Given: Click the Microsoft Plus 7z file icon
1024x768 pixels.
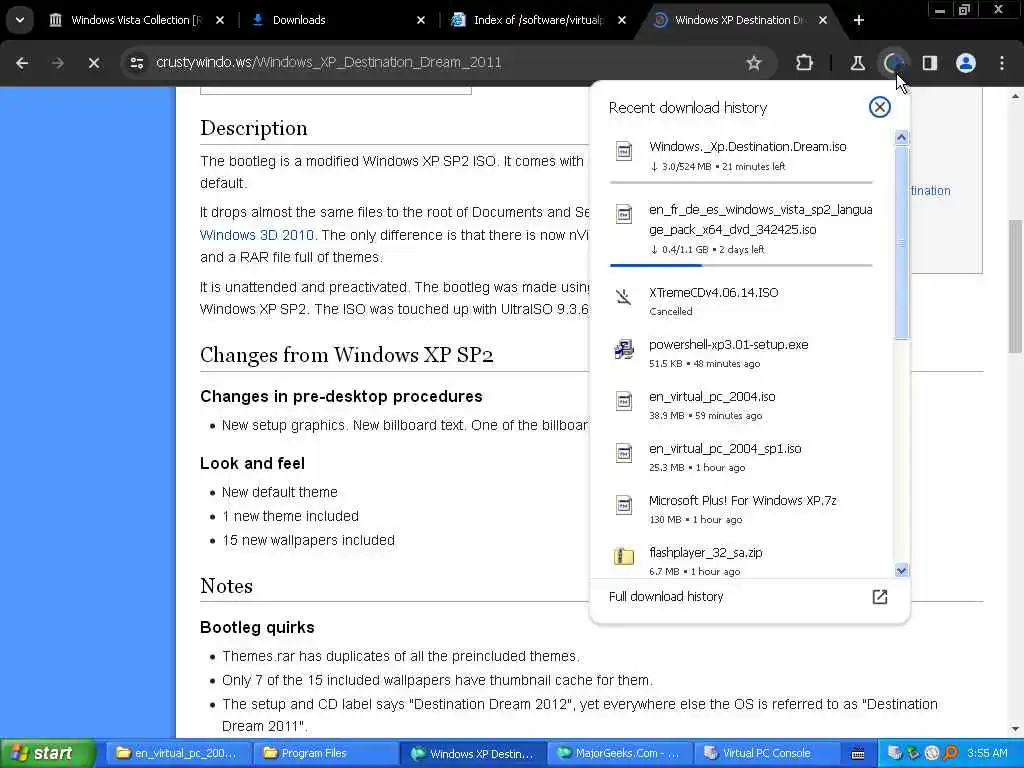Looking at the screenshot, I should point(624,505).
